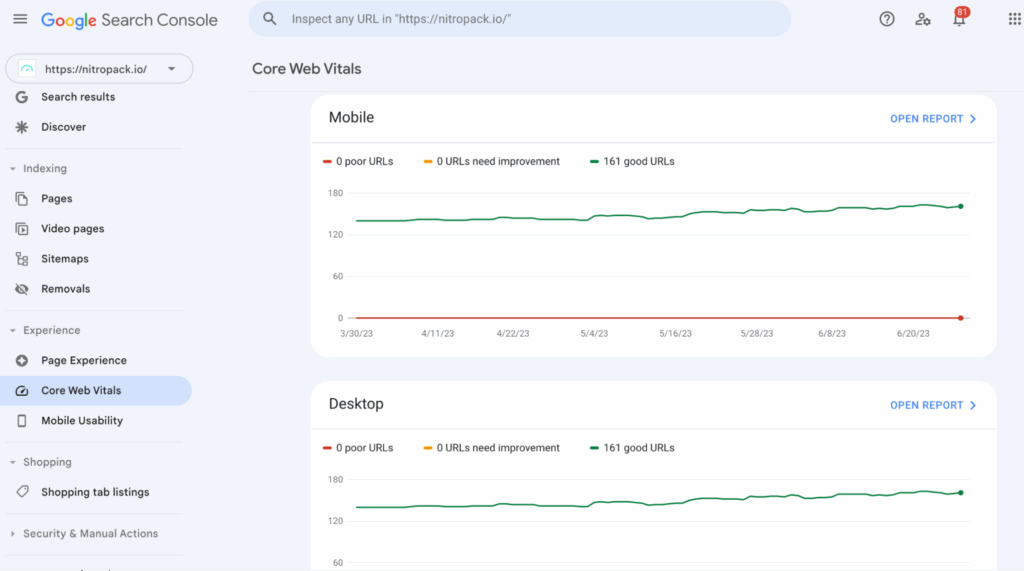This screenshot has height=571, width=1024.
Task: Collapse the Shopping section
Action: coord(12,462)
